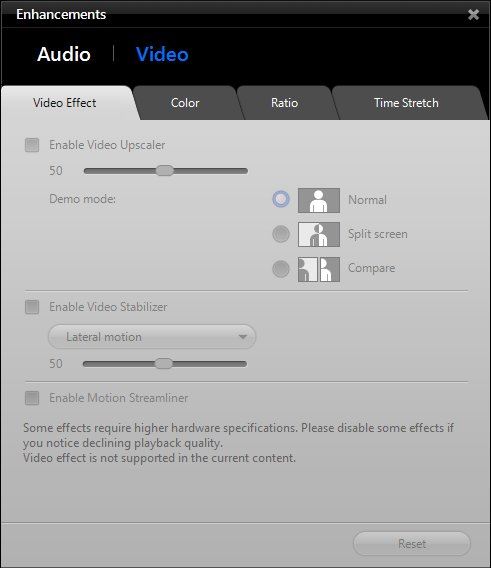Switch to the Audio section

pos(64,54)
